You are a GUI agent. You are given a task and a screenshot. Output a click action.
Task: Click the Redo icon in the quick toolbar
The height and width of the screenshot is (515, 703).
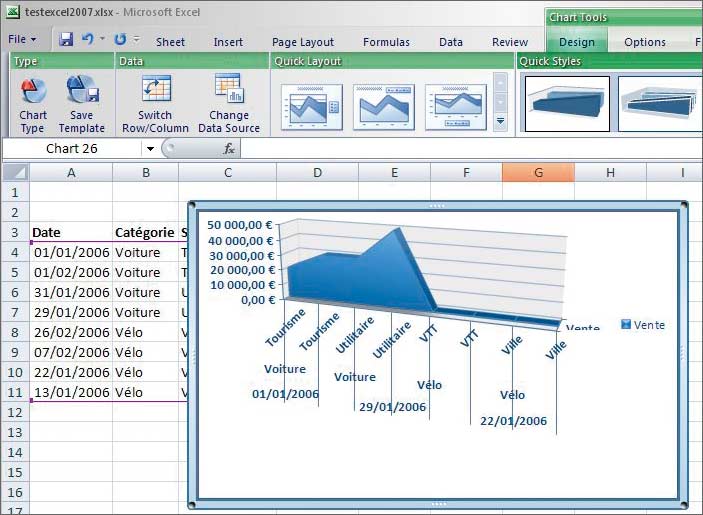click(x=120, y=40)
